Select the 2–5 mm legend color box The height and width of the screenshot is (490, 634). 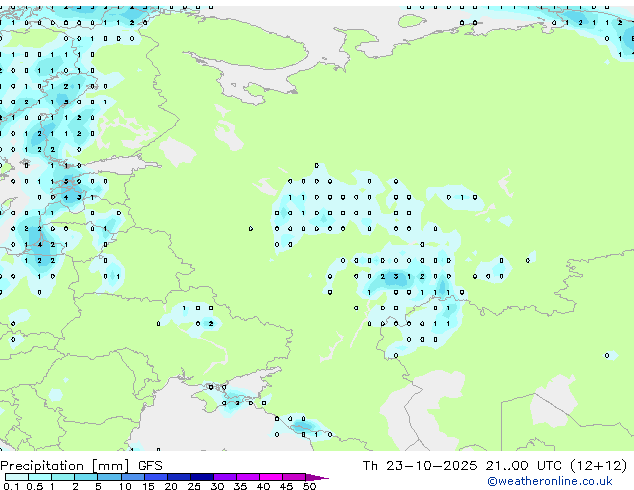tap(86, 477)
